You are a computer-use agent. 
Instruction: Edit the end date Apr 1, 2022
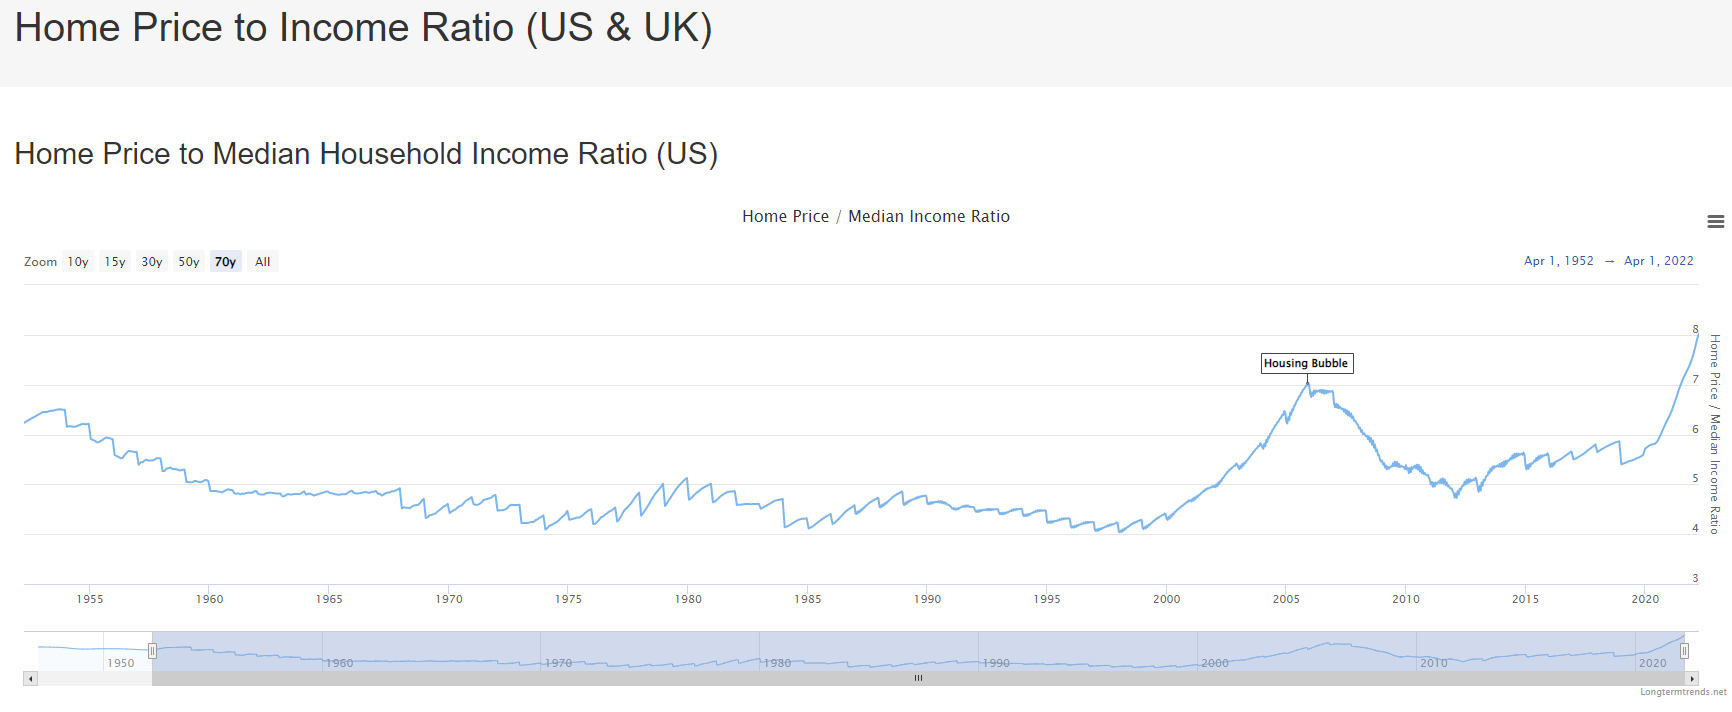coord(1658,261)
